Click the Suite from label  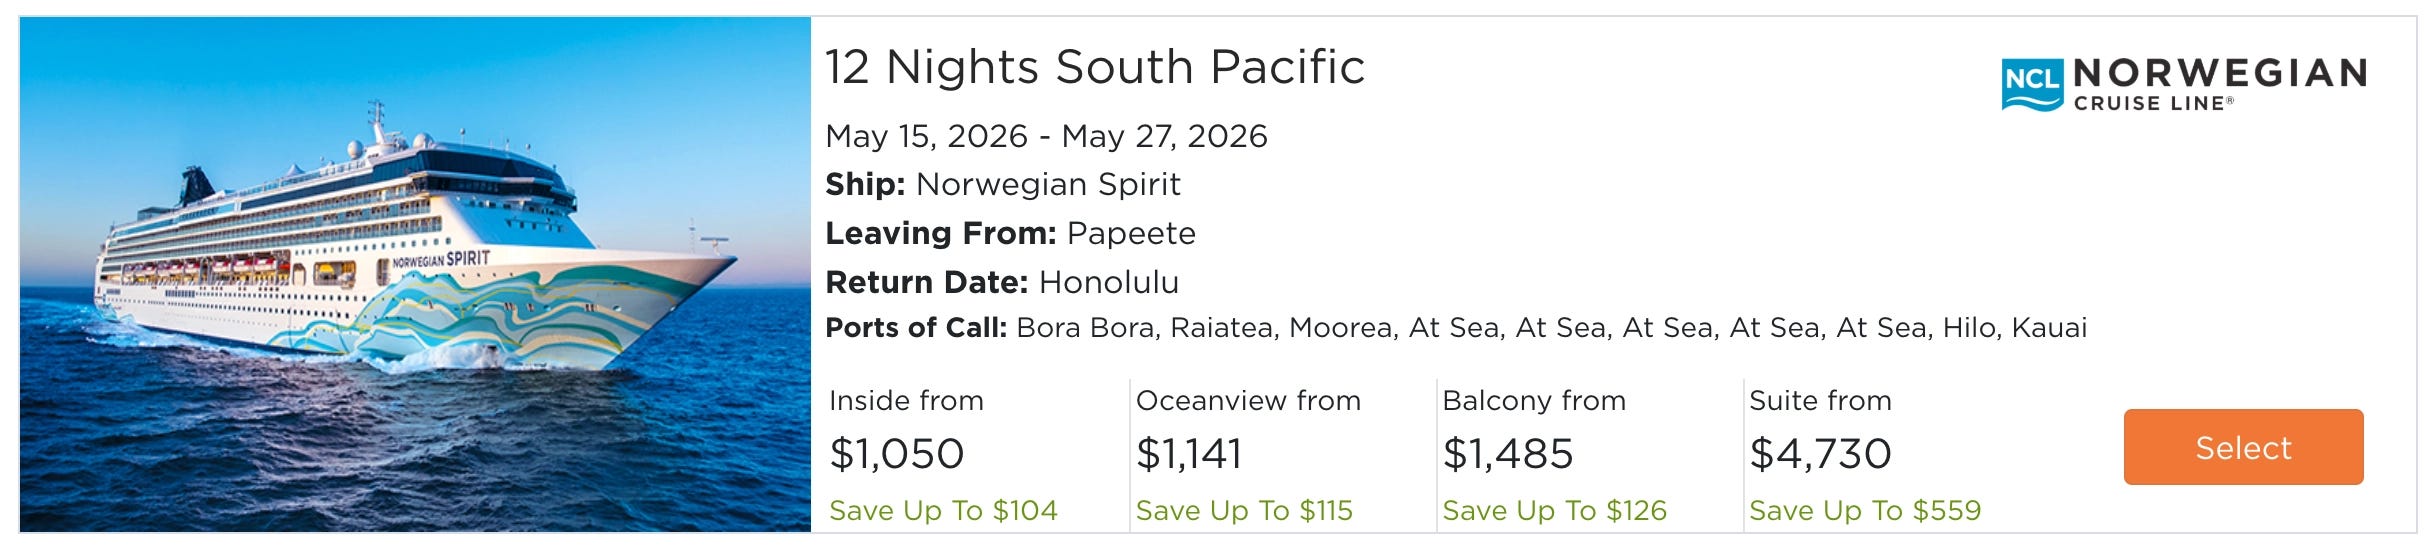1820,401
